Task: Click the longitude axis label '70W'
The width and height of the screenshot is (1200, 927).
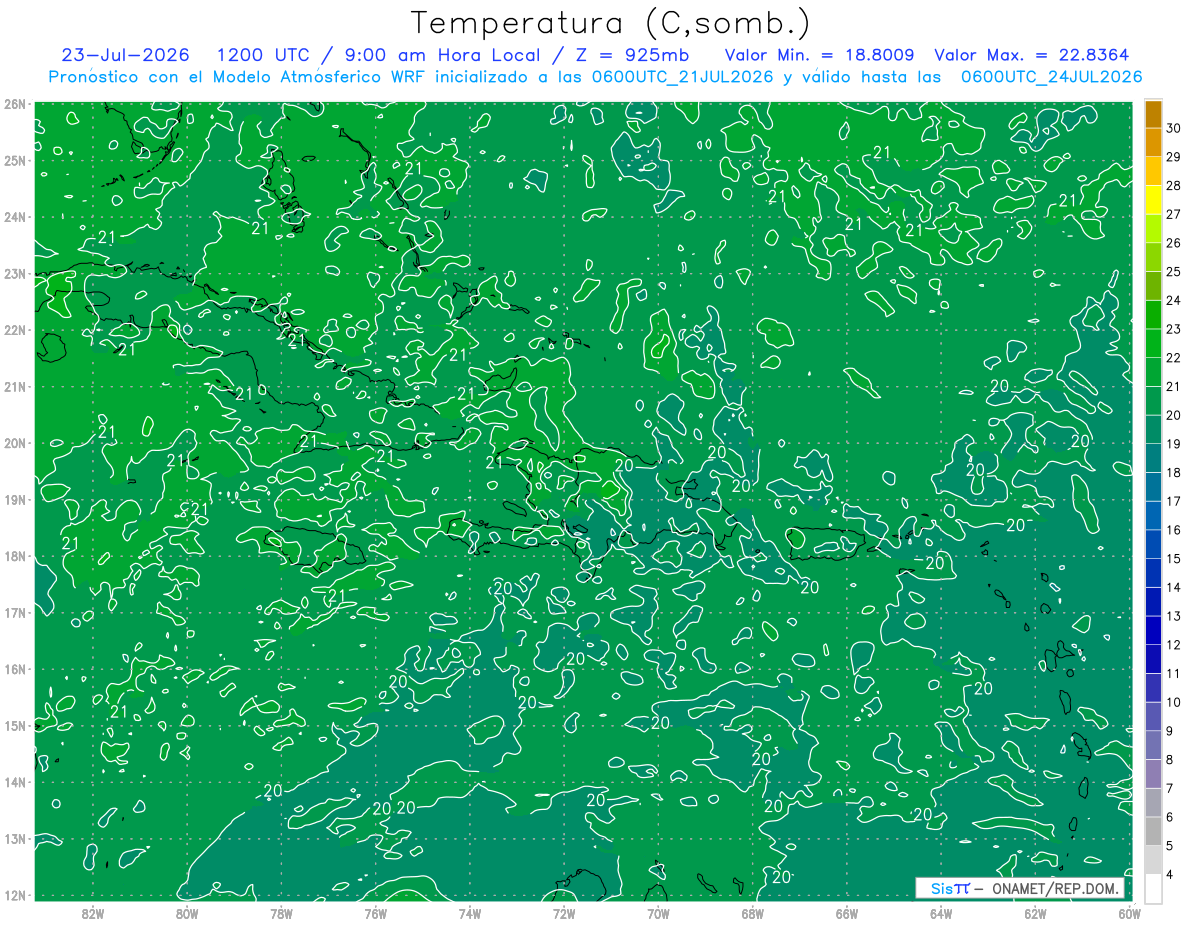Action: 658,913
